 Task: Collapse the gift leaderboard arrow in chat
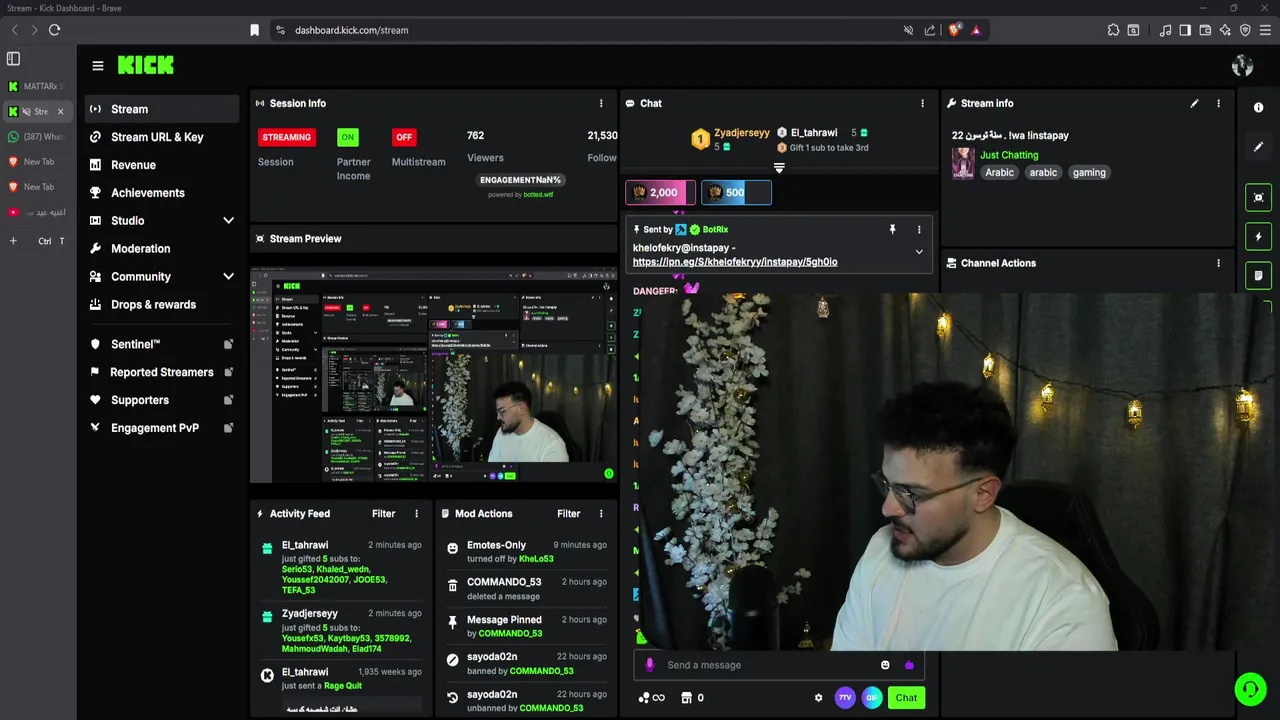(779, 168)
